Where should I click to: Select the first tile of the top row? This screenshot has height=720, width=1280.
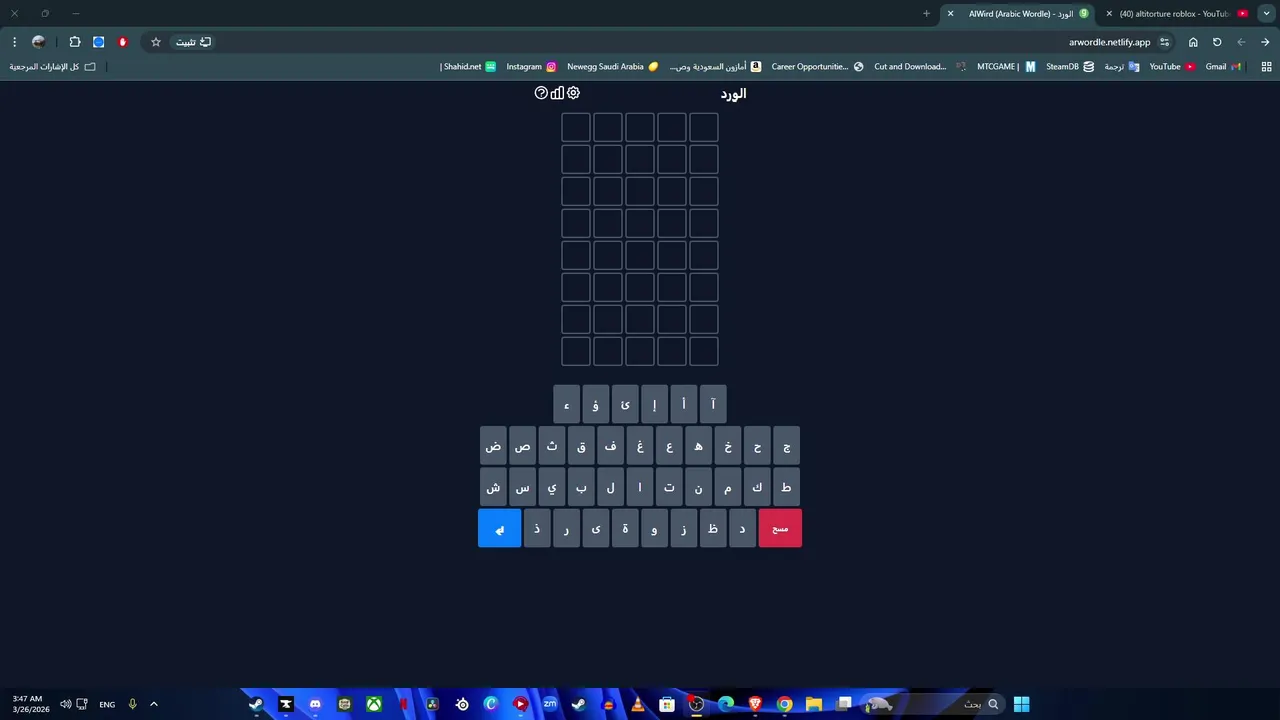[x=704, y=127]
